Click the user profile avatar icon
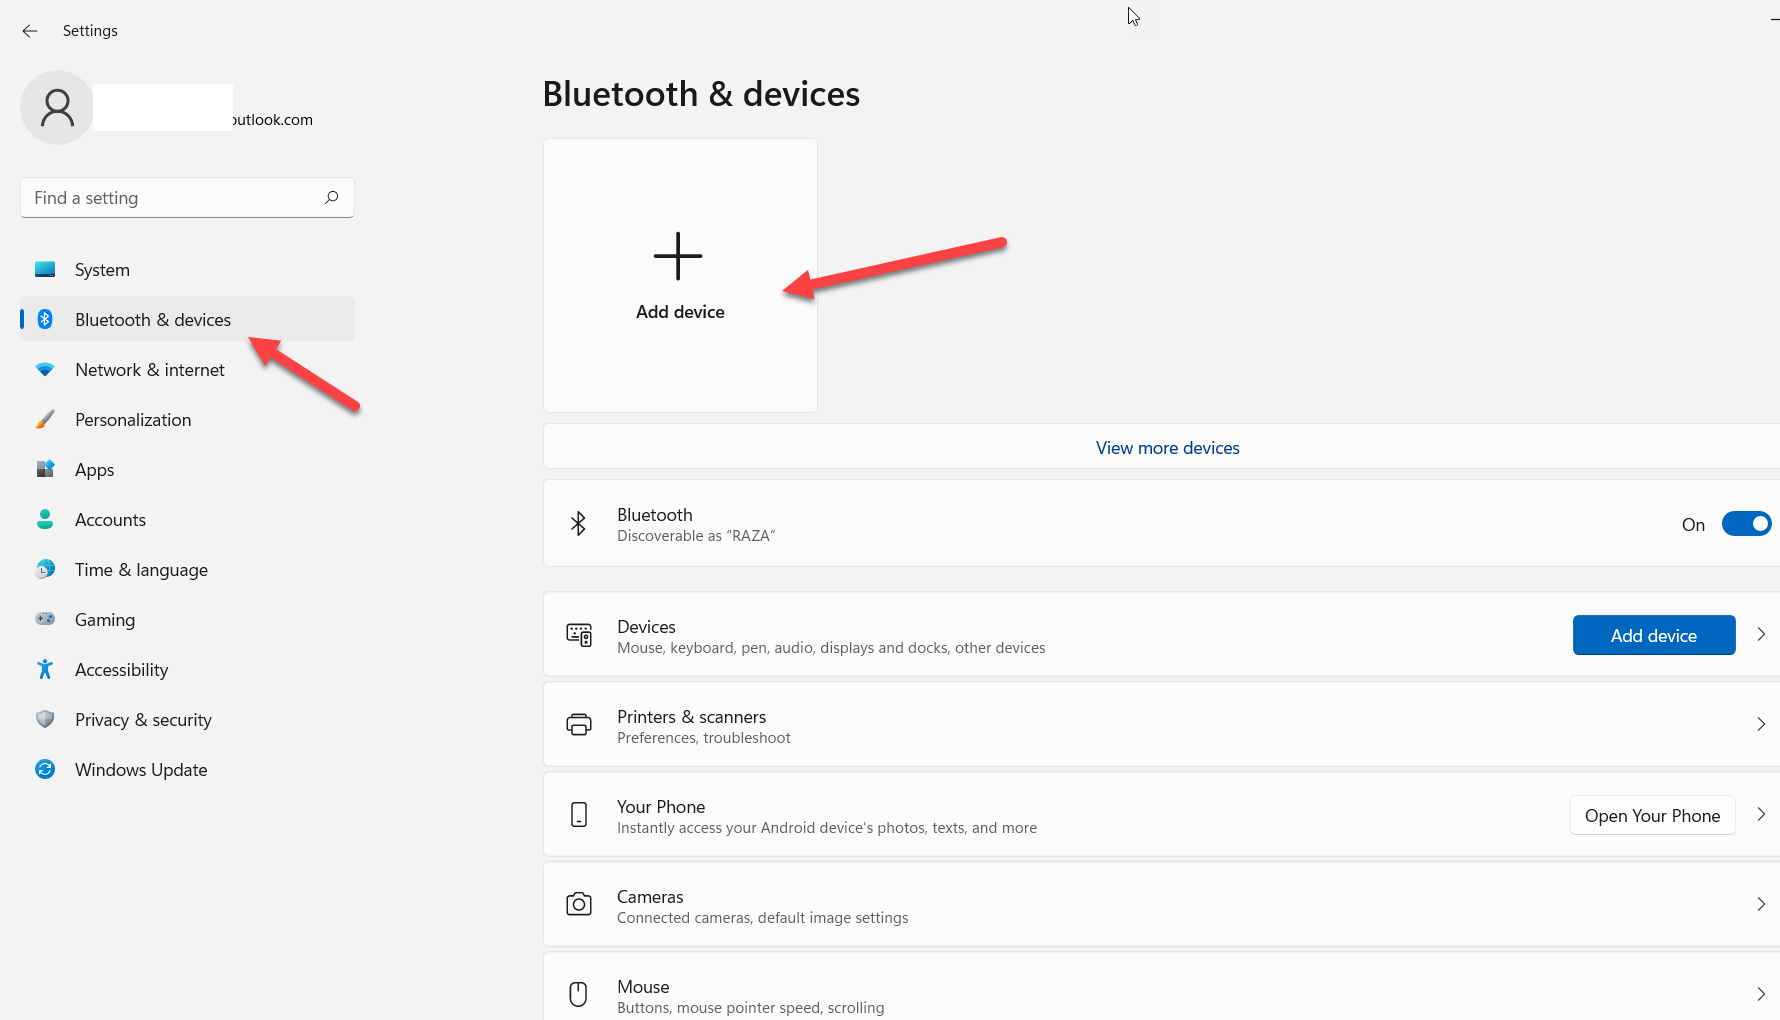Image resolution: width=1780 pixels, height=1020 pixels. (x=57, y=108)
